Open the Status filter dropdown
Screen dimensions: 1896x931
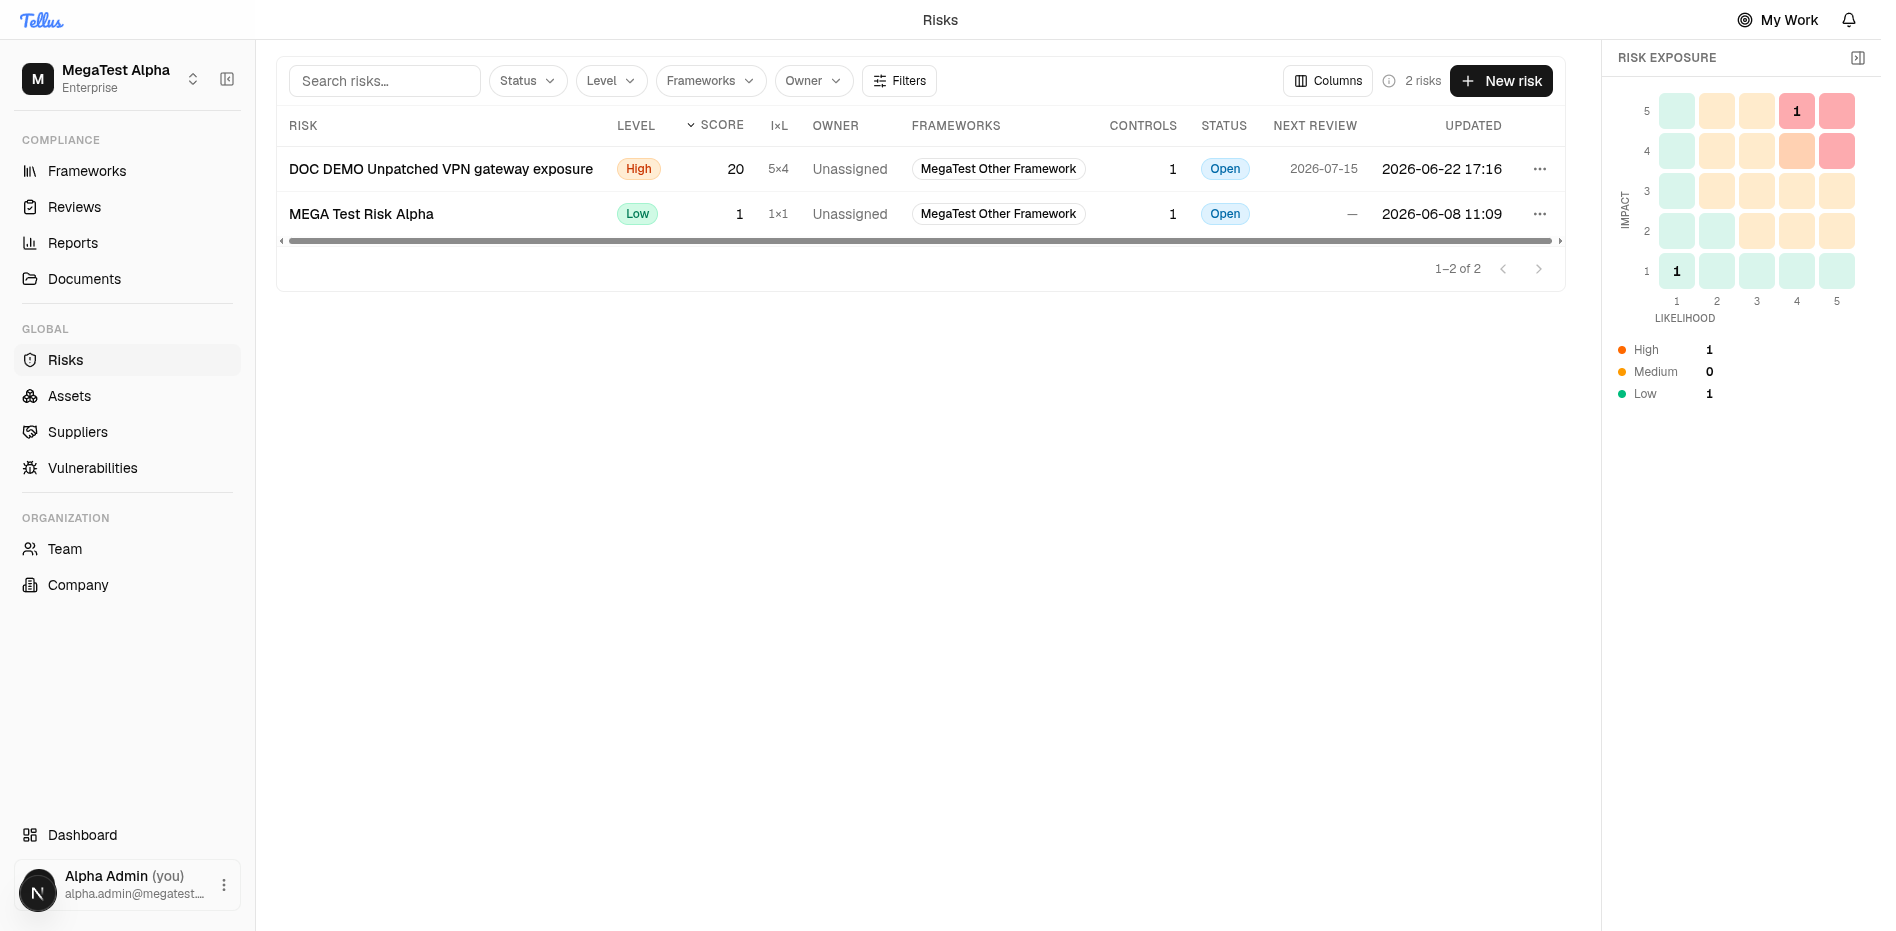click(528, 81)
